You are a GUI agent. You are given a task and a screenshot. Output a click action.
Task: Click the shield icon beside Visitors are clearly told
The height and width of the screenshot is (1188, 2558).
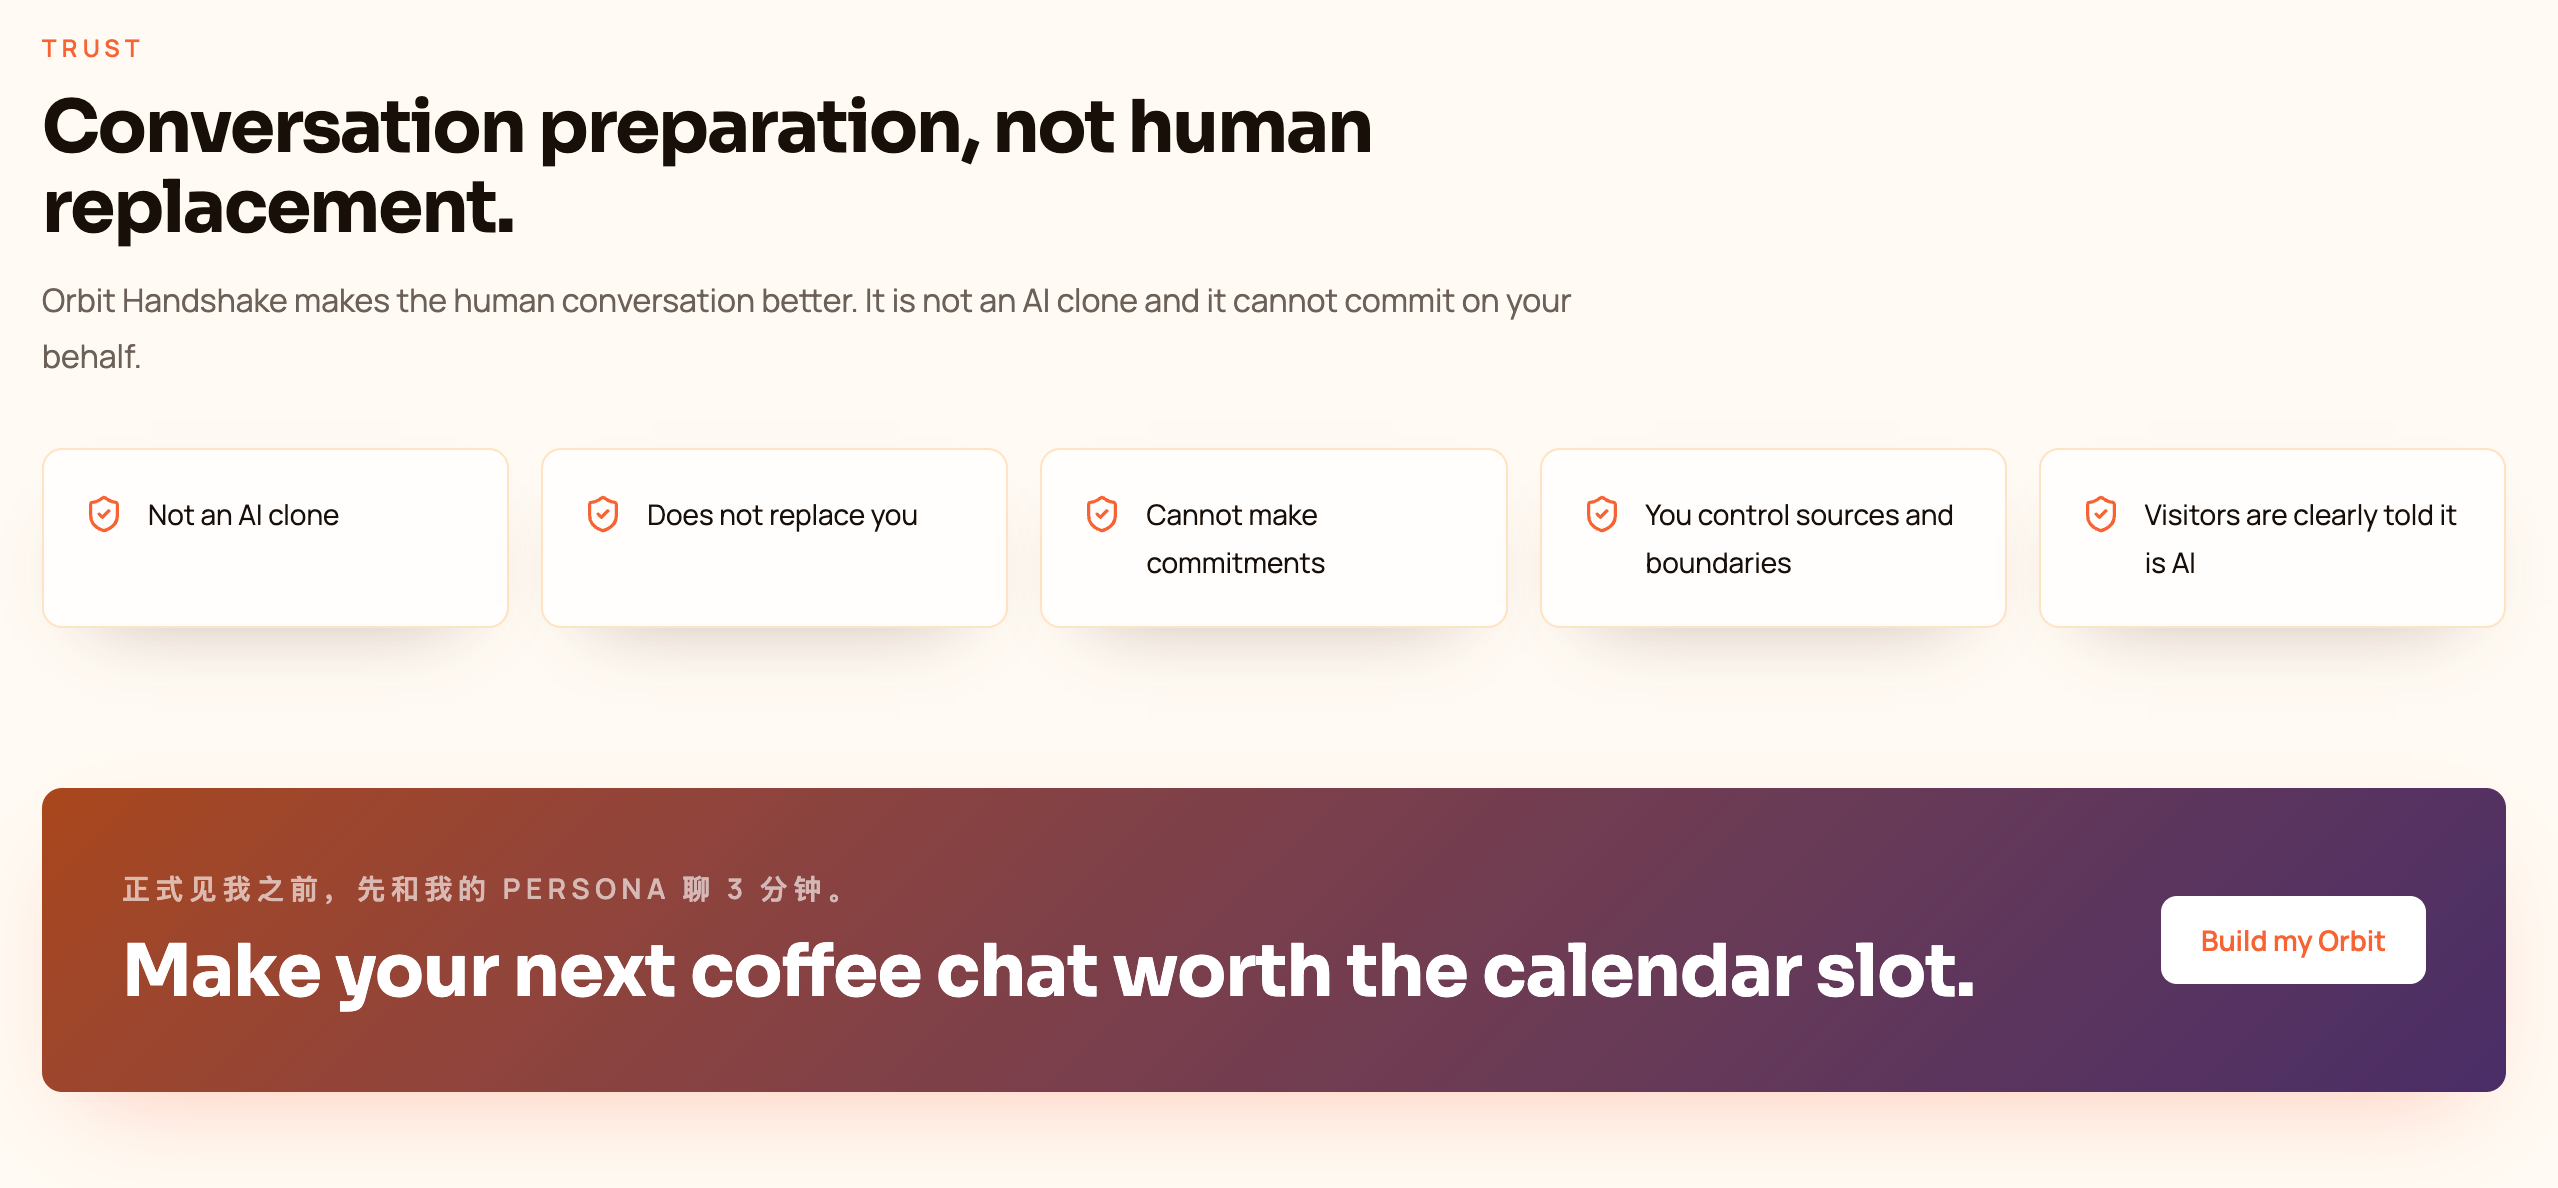(x=2101, y=514)
